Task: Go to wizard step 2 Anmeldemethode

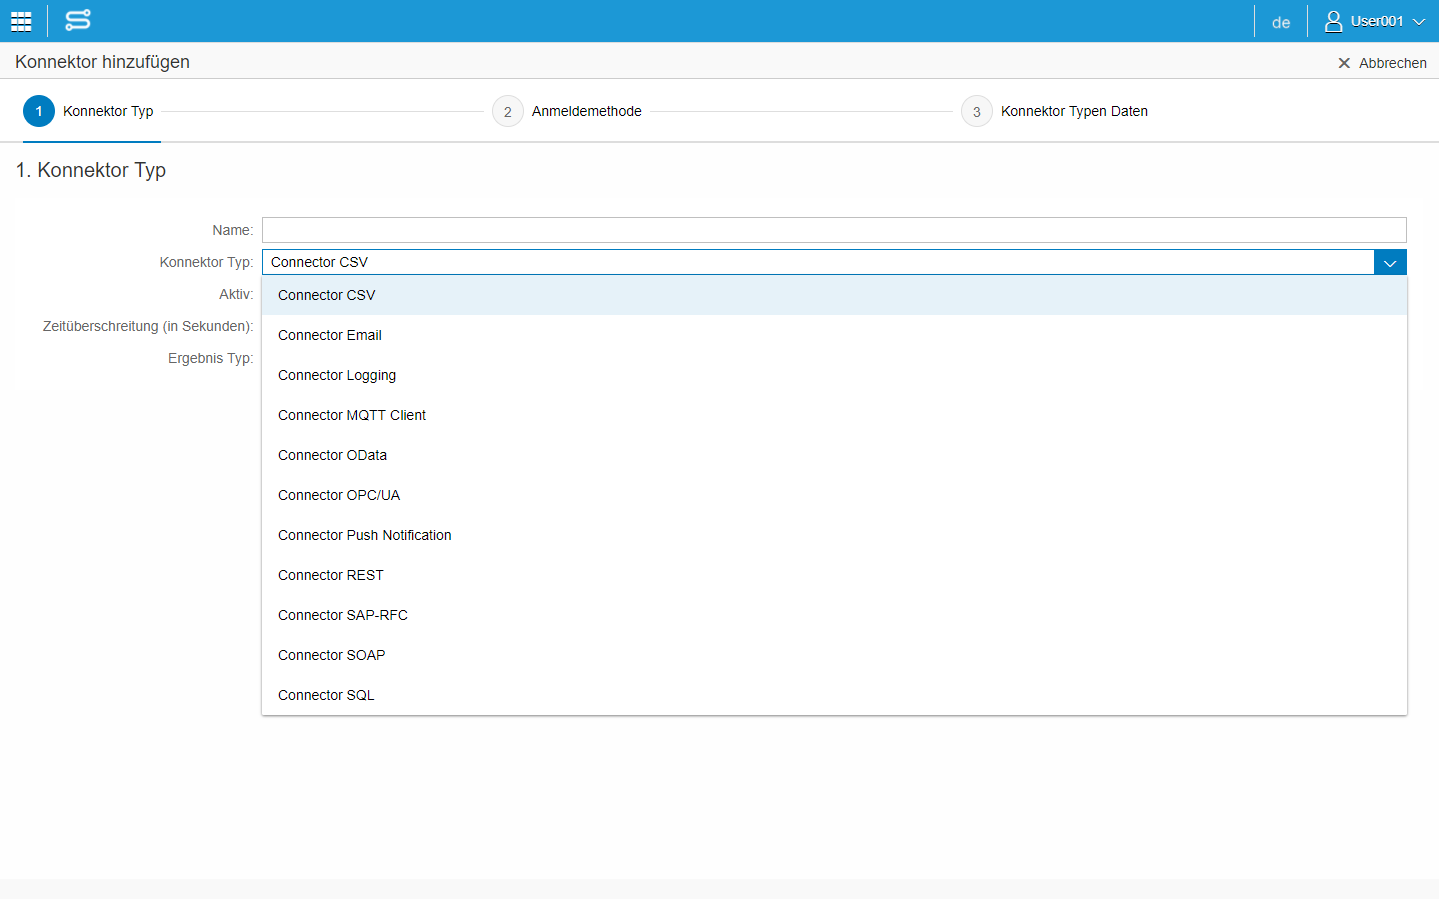Action: (x=567, y=111)
